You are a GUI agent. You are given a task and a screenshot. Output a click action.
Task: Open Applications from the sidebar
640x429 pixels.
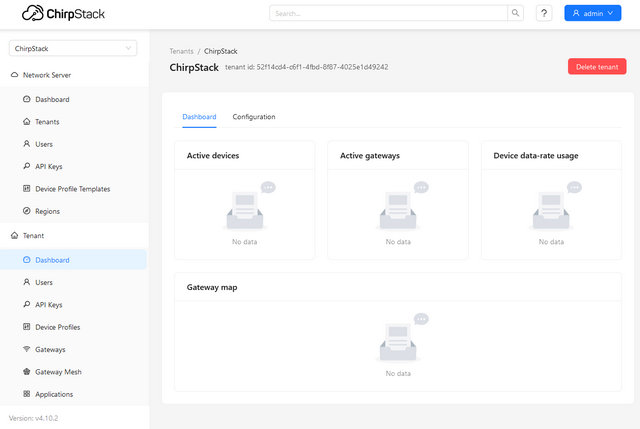coord(56,394)
